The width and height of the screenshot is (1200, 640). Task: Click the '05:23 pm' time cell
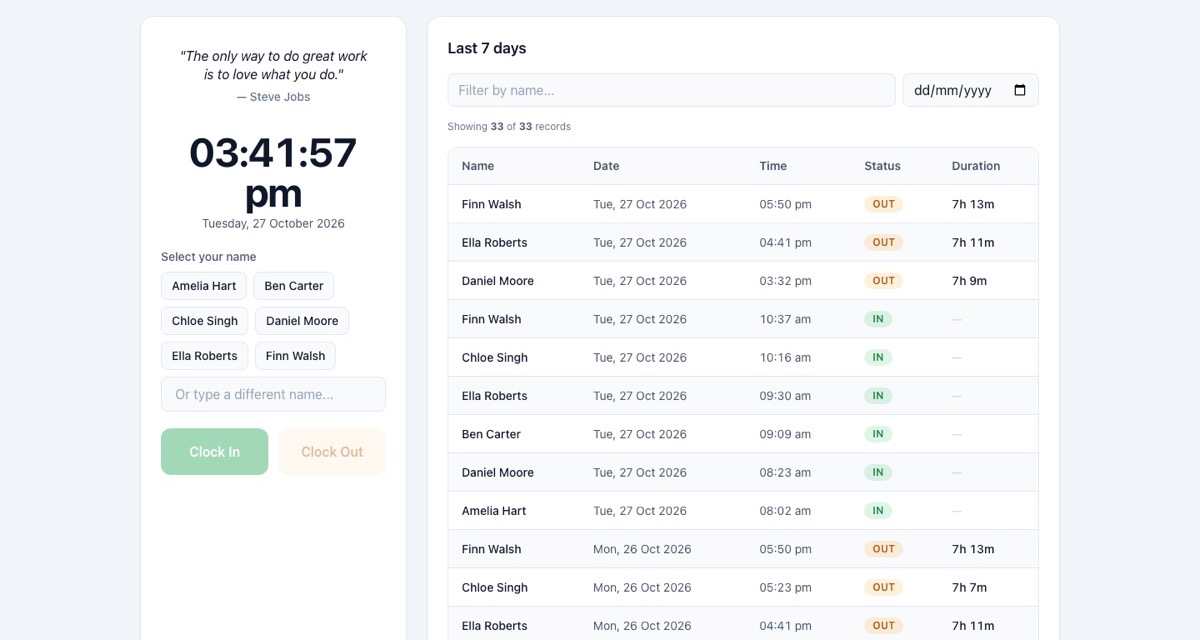pos(785,588)
